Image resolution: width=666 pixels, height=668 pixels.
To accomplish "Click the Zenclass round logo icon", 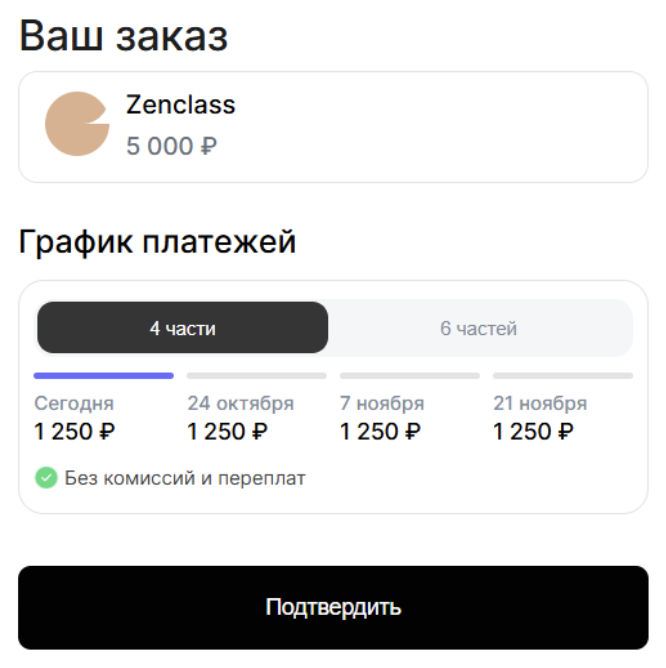I will tap(76, 124).
